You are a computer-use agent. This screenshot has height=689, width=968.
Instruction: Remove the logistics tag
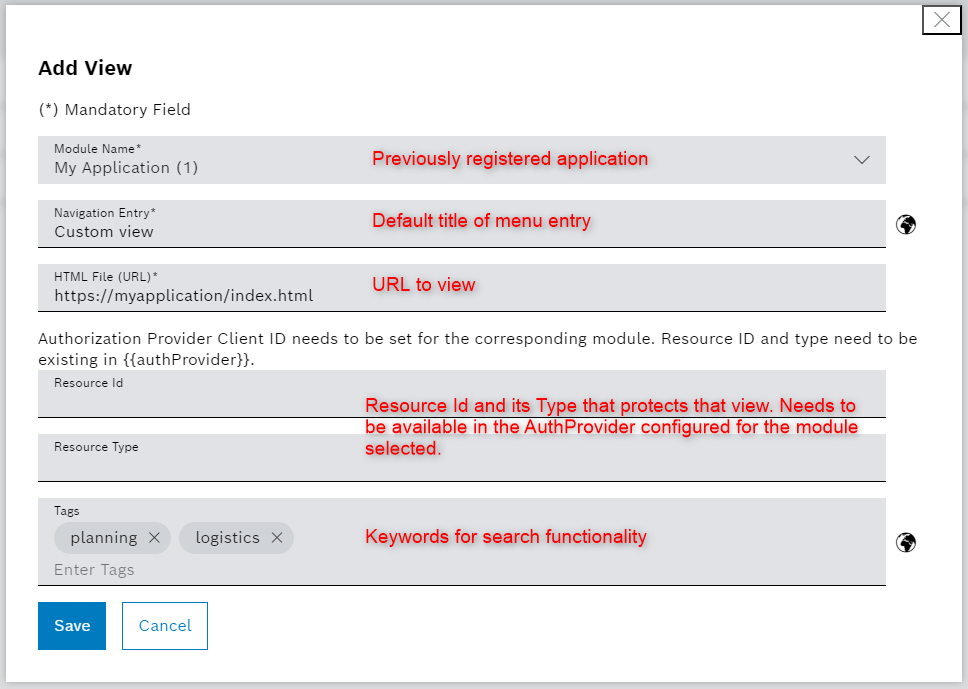point(277,538)
